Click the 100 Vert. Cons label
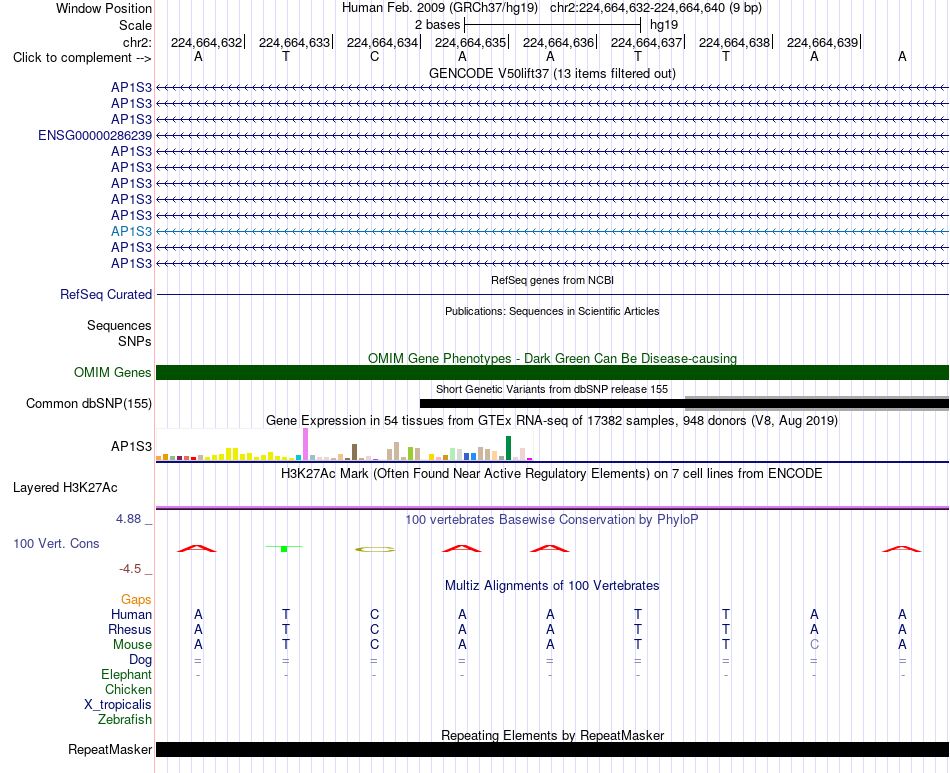This screenshot has height=773, width=950. coord(56,543)
